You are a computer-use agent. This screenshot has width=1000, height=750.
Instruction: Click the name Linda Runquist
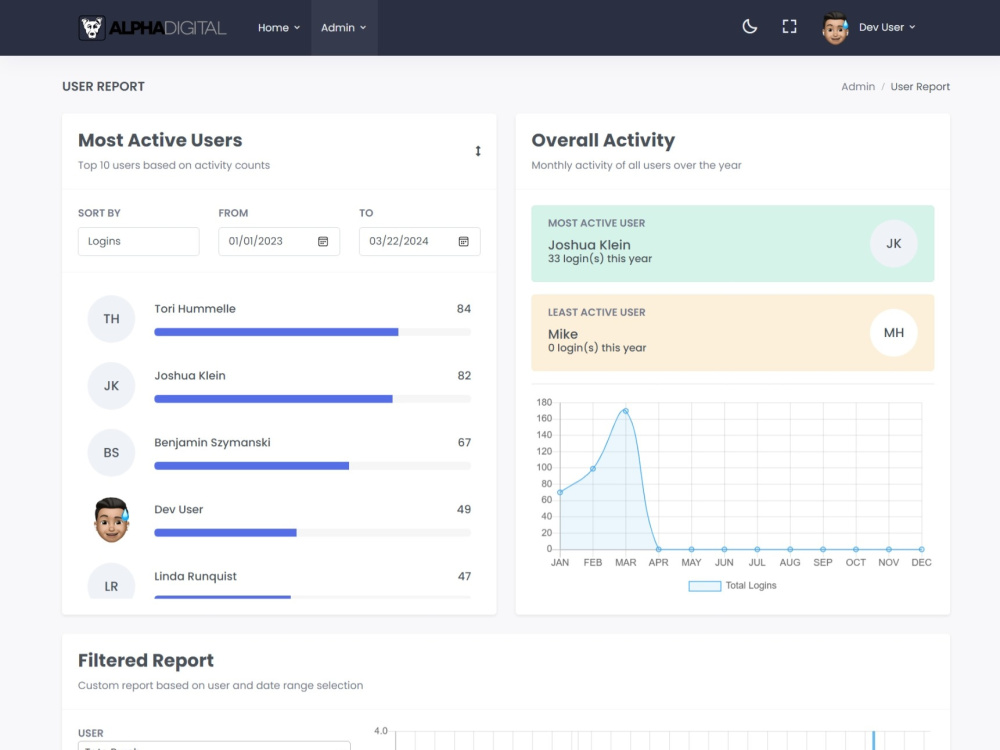click(195, 577)
